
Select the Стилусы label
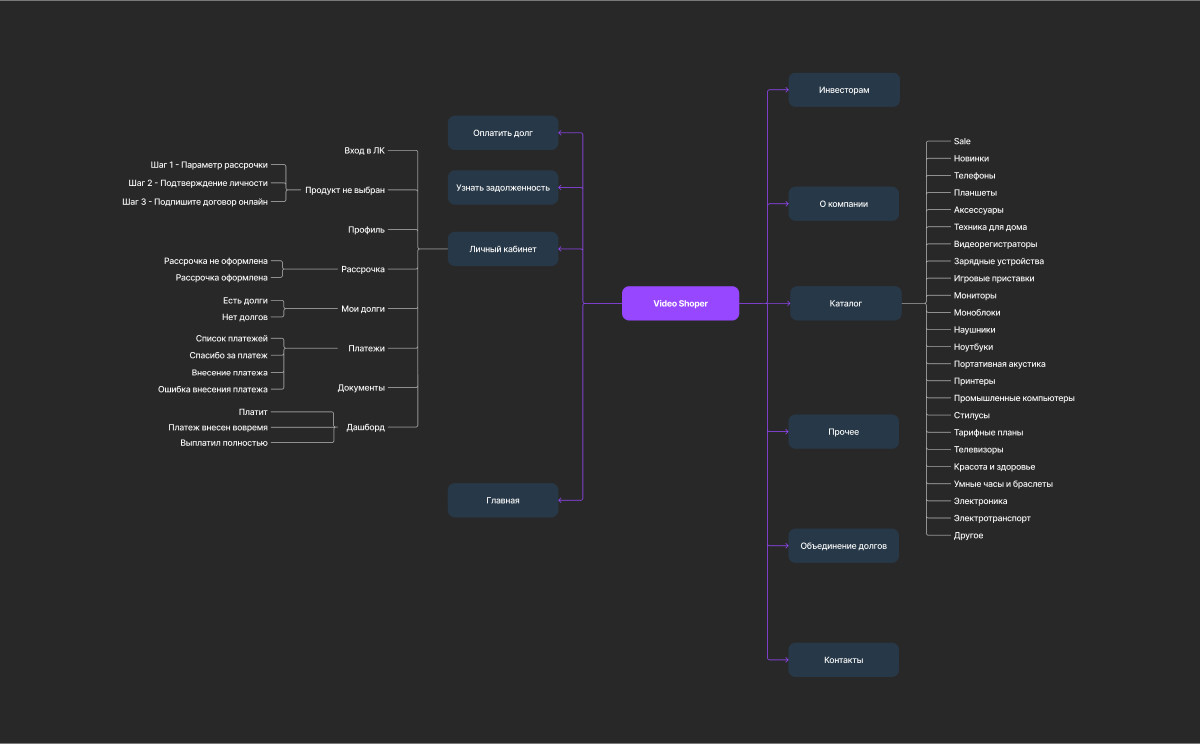(972, 415)
